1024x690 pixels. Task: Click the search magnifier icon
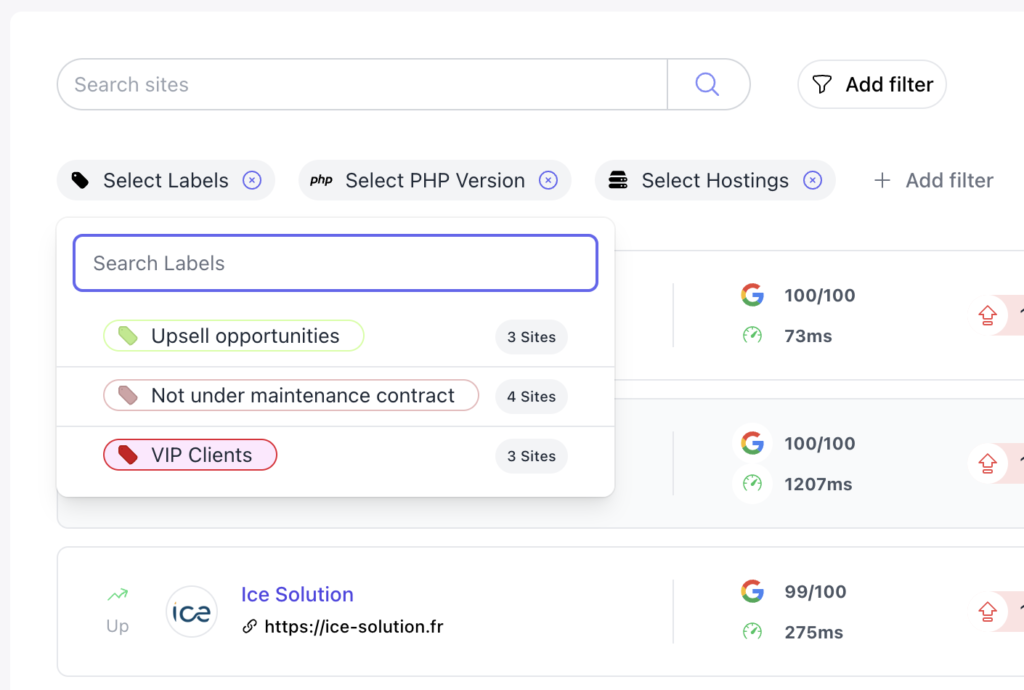(707, 84)
